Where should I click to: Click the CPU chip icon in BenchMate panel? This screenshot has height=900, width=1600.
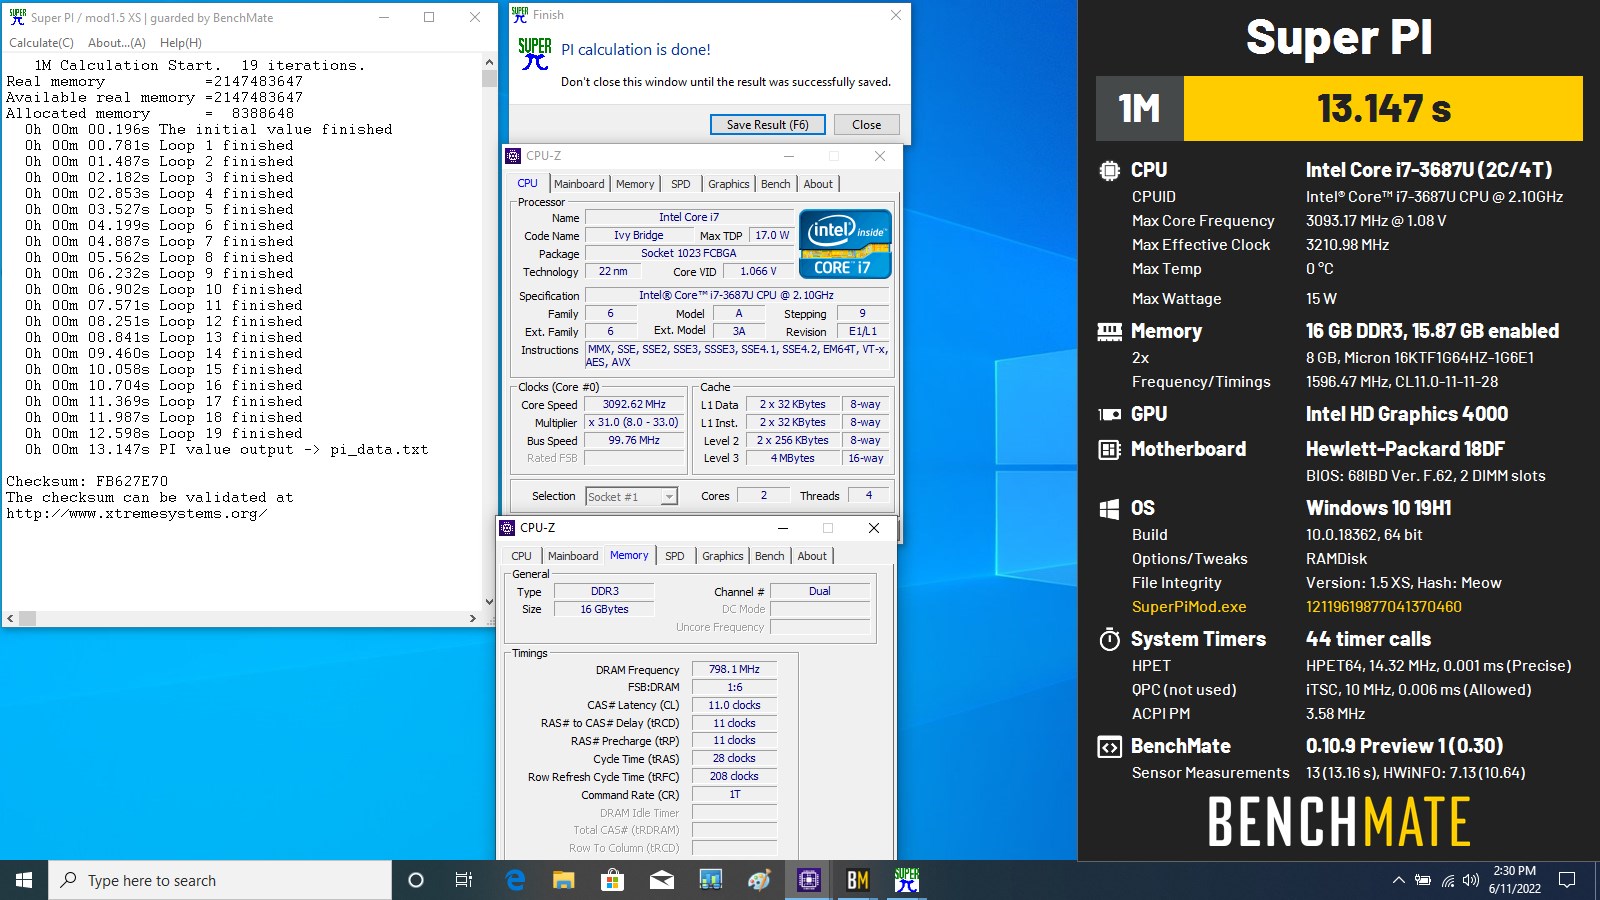pos(1109,170)
